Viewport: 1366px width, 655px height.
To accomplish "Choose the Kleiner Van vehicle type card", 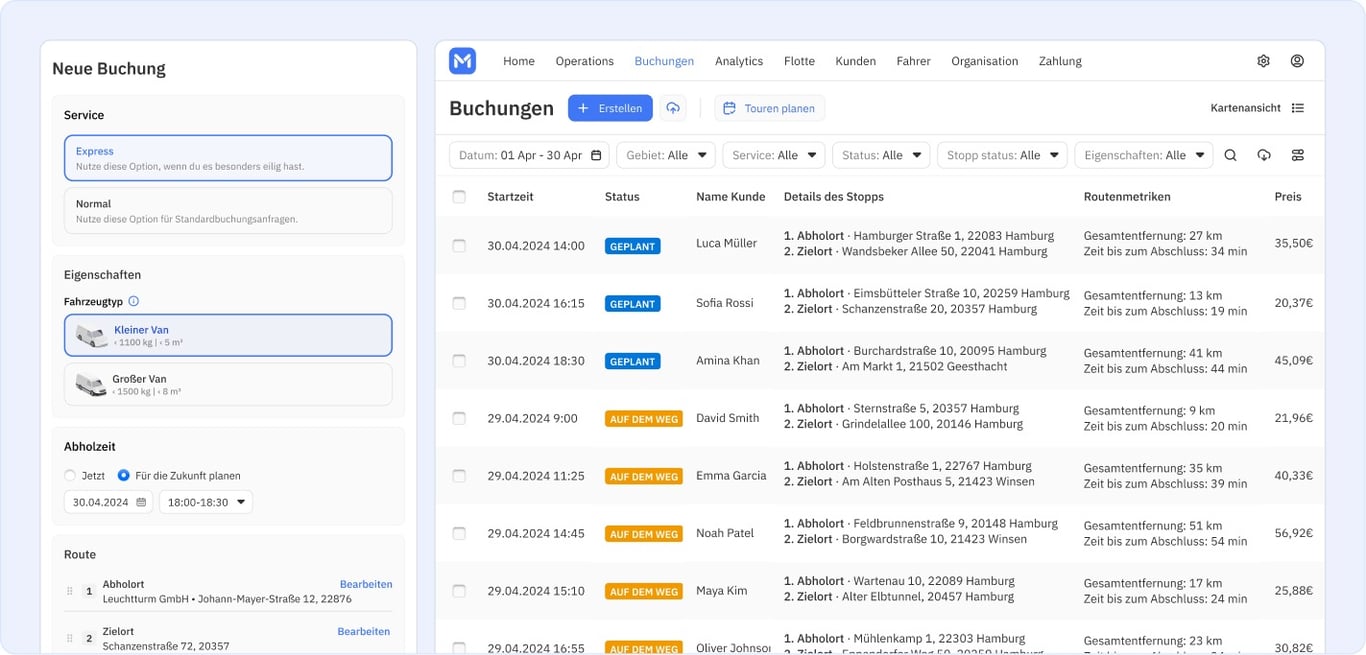I will (x=228, y=336).
